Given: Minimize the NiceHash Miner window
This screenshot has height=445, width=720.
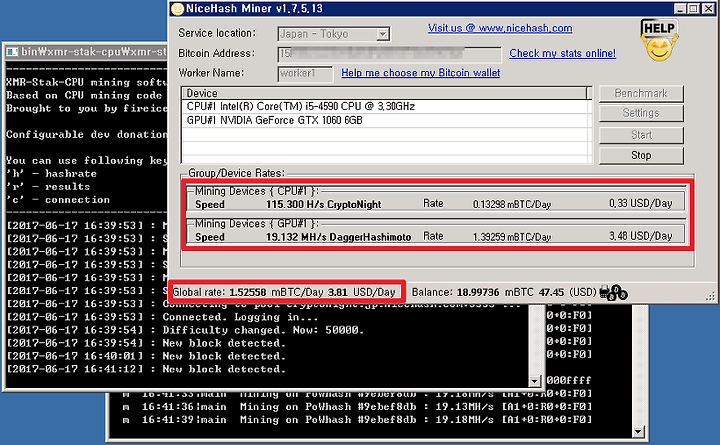Looking at the screenshot, I should tap(680, 9).
